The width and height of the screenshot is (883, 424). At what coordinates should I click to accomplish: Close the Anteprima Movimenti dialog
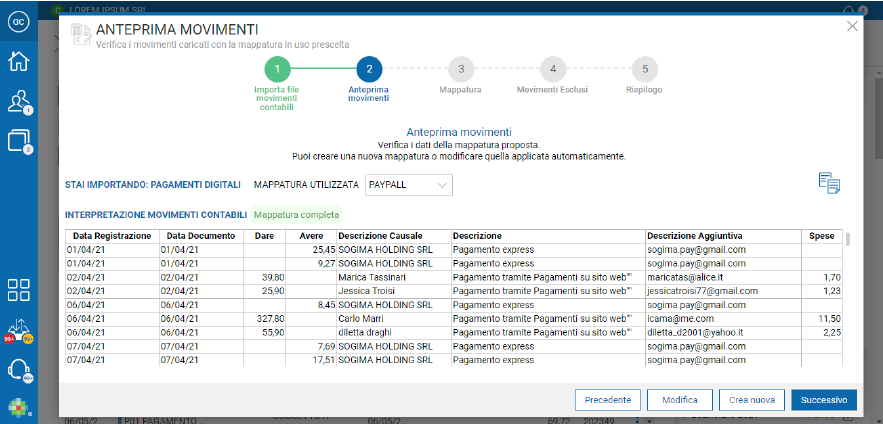point(852,26)
